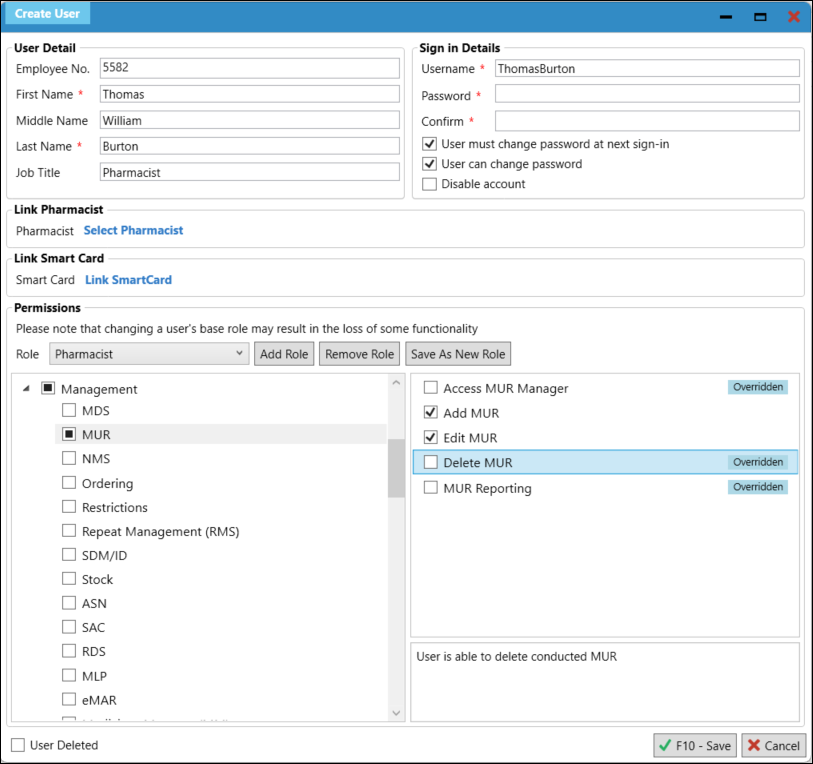Image resolution: width=813 pixels, height=764 pixels.
Task: Maximize the Create User window
Action: tap(760, 17)
